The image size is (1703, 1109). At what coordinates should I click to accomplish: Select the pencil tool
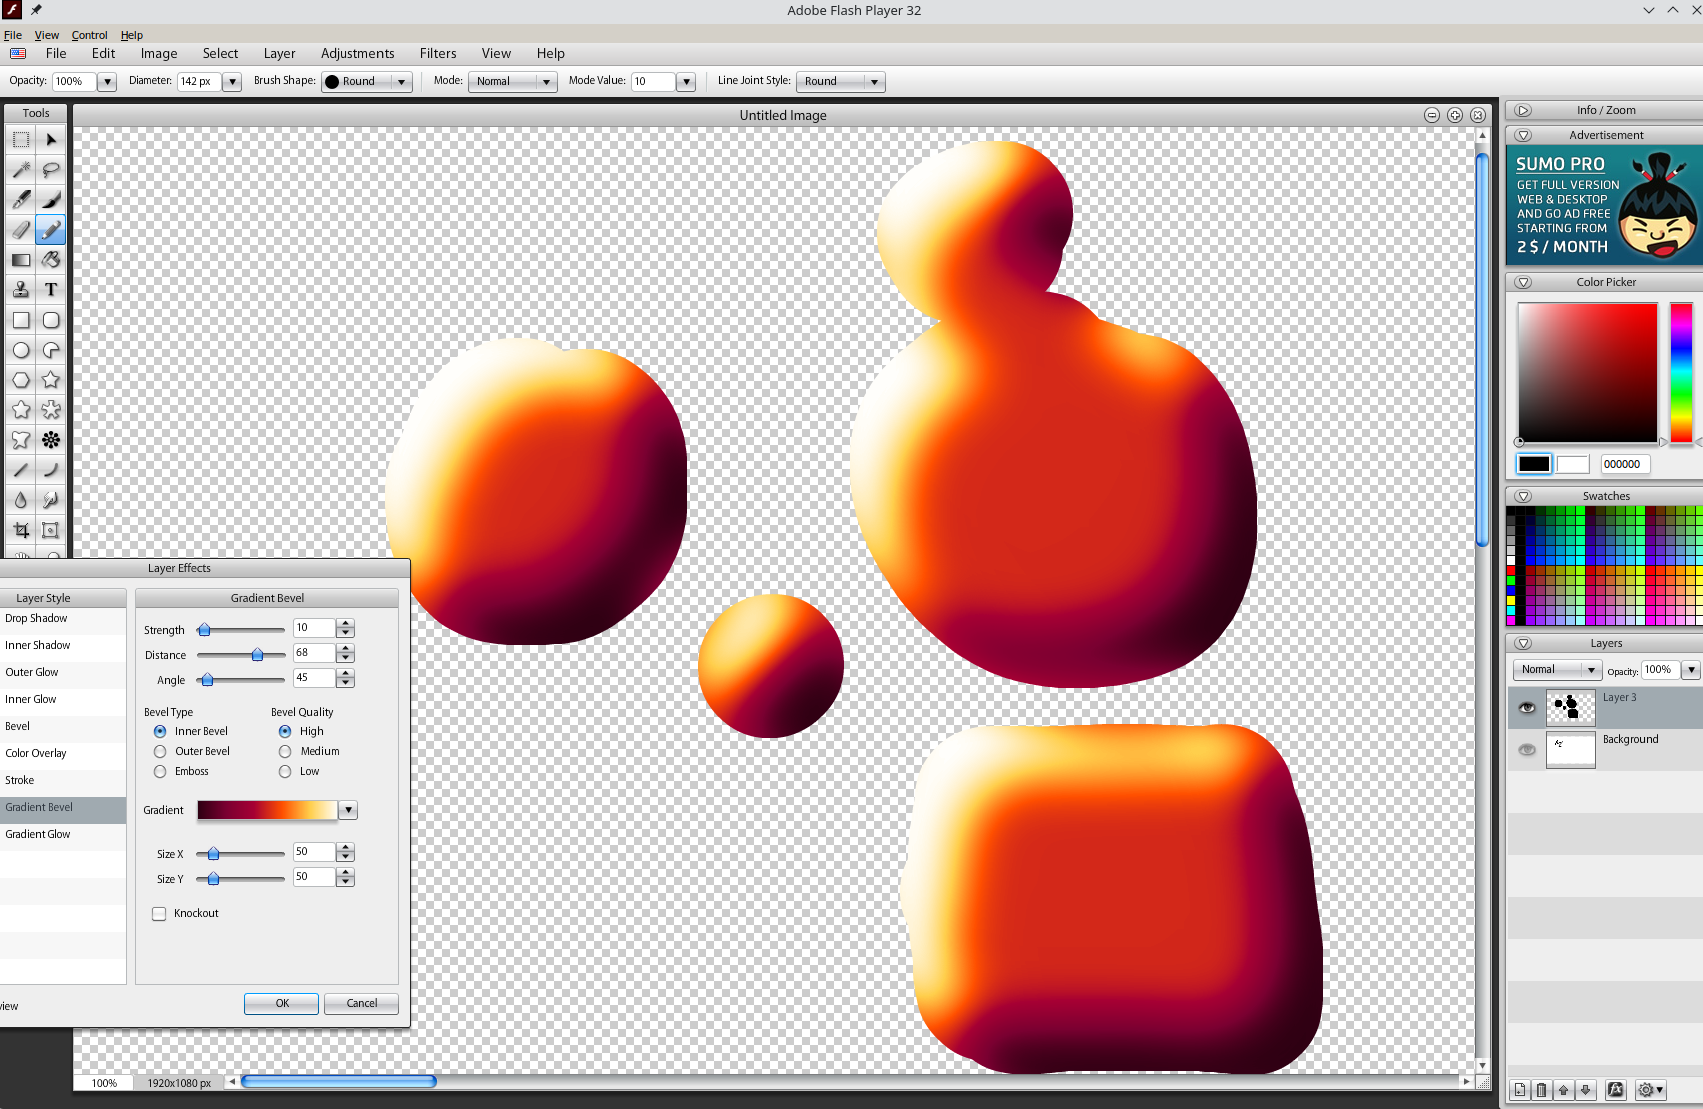[51, 230]
